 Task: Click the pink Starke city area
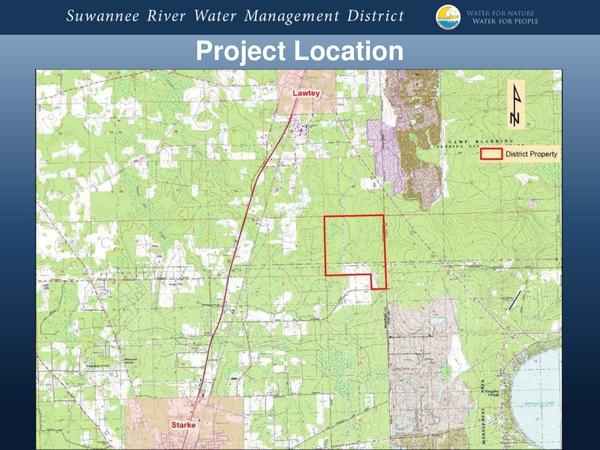184,423
